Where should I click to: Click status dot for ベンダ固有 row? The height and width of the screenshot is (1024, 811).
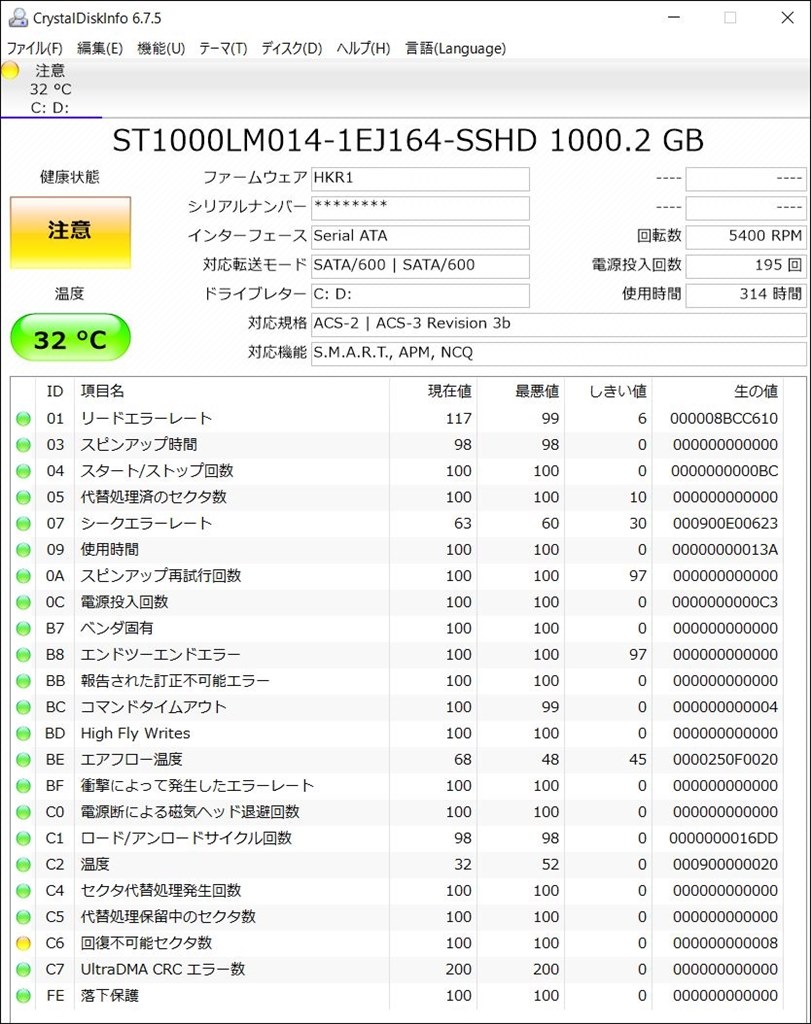pos(24,628)
